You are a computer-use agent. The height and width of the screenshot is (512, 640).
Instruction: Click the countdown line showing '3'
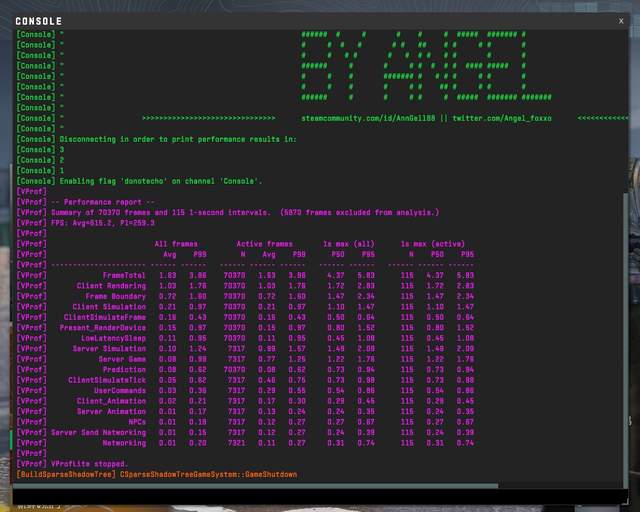click(62, 150)
